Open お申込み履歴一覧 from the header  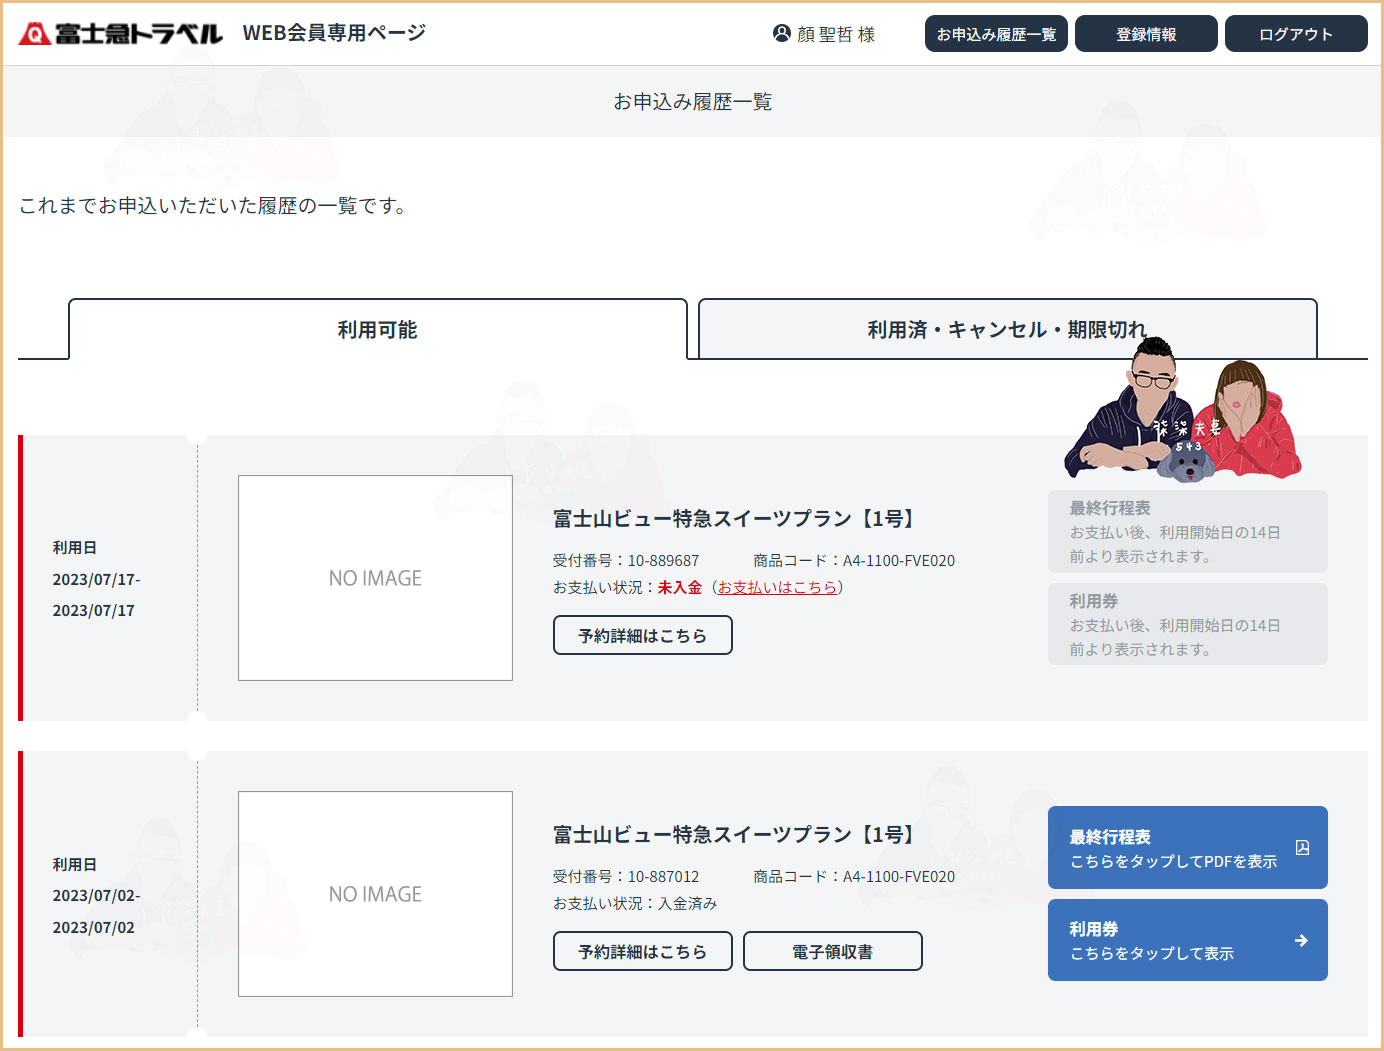point(996,34)
